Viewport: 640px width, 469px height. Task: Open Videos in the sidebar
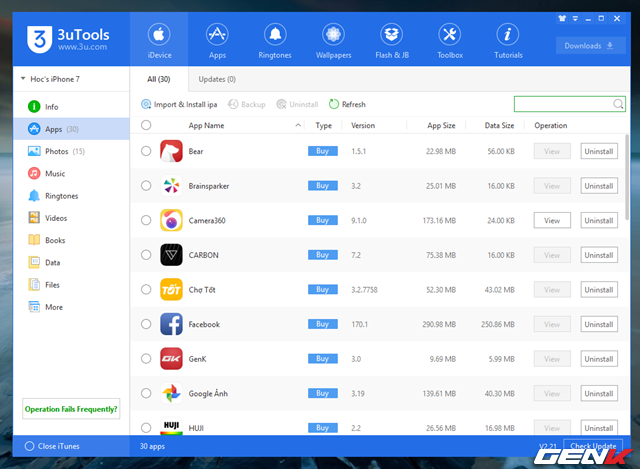[x=71, y=218]
